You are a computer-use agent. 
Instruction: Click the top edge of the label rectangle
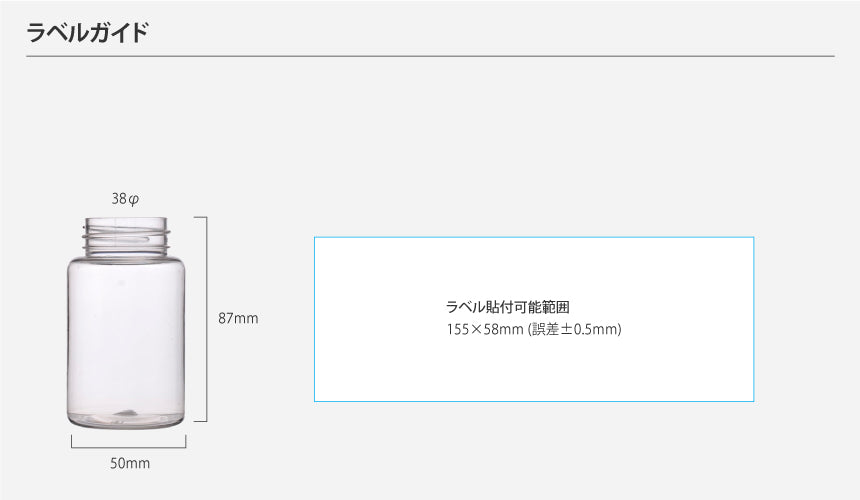[x=534, y=237]
